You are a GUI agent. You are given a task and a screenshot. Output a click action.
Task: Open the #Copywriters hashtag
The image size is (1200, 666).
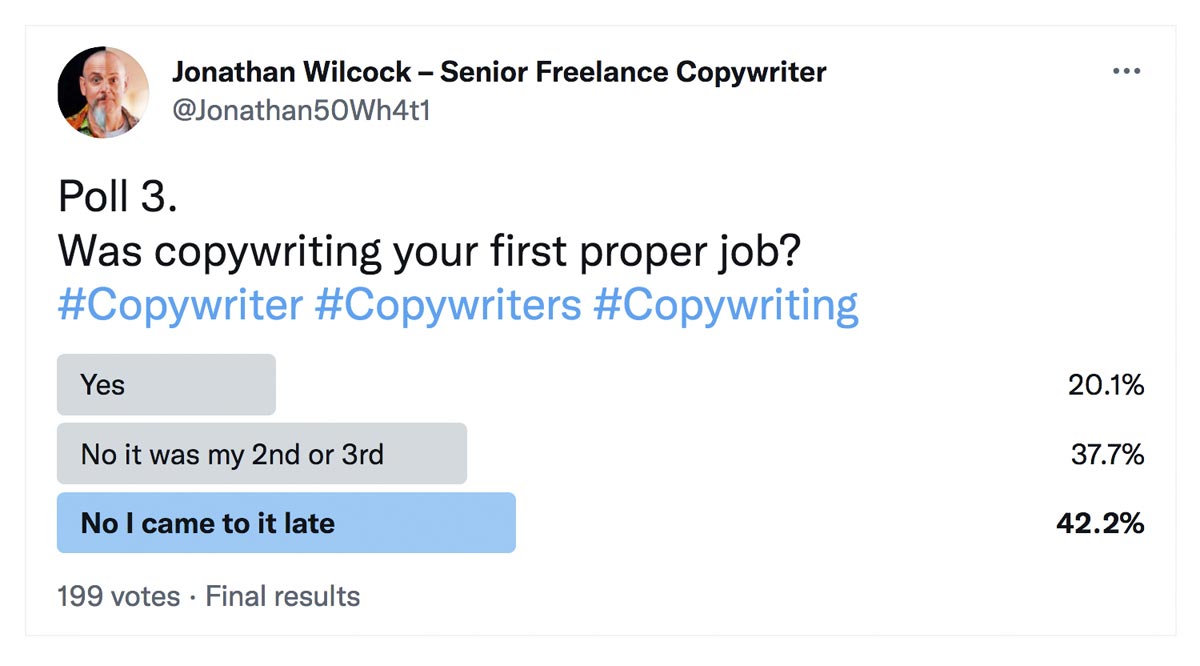click(x=447, y=305)
